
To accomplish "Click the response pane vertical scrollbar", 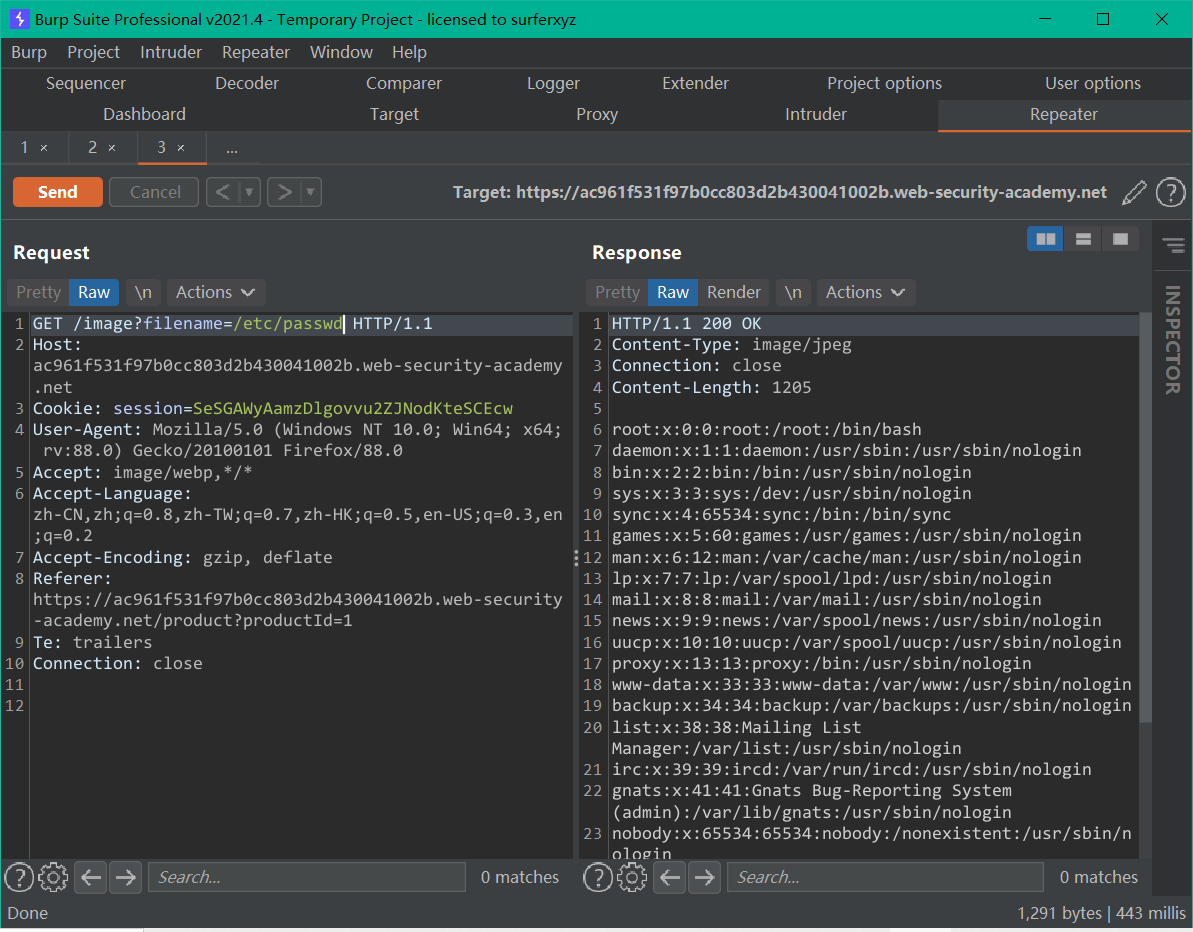I will point(1145,517).
